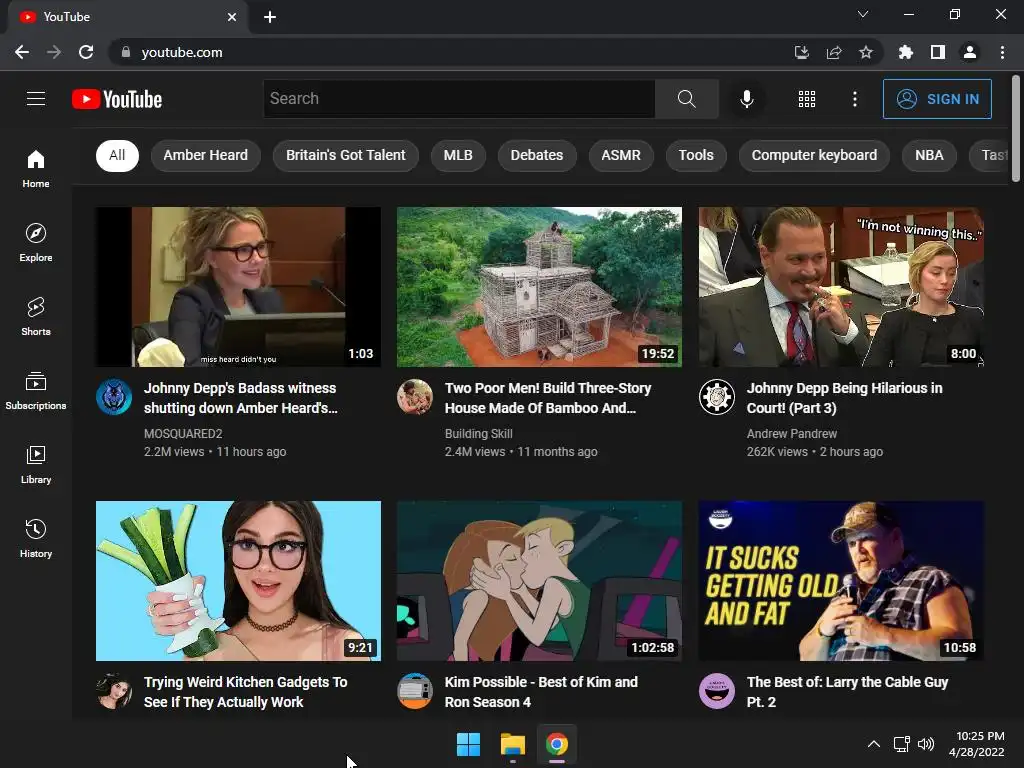
Task: Open Johnny Depp's Badass witness video title
Action: click(240, 398)
